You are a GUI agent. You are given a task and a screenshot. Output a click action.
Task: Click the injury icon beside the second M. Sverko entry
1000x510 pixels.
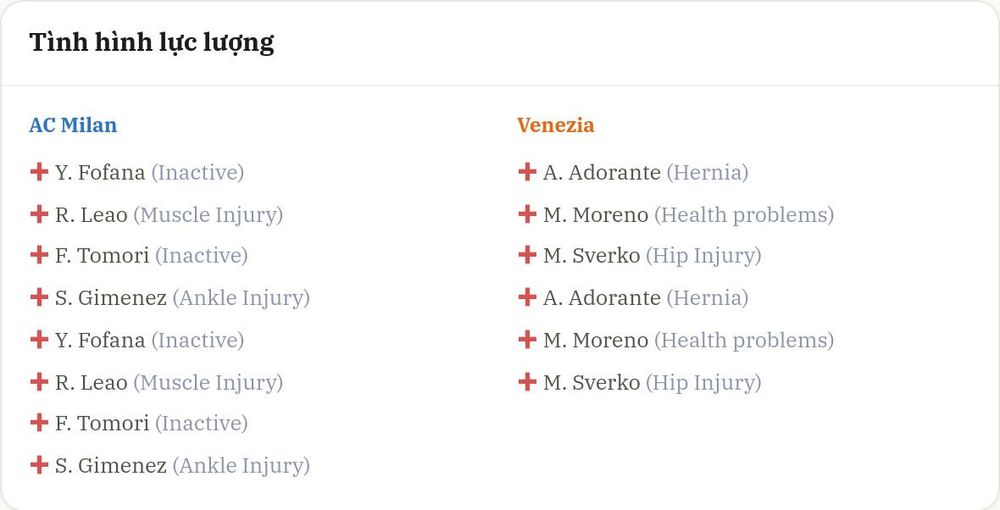(x=527, y=381)
